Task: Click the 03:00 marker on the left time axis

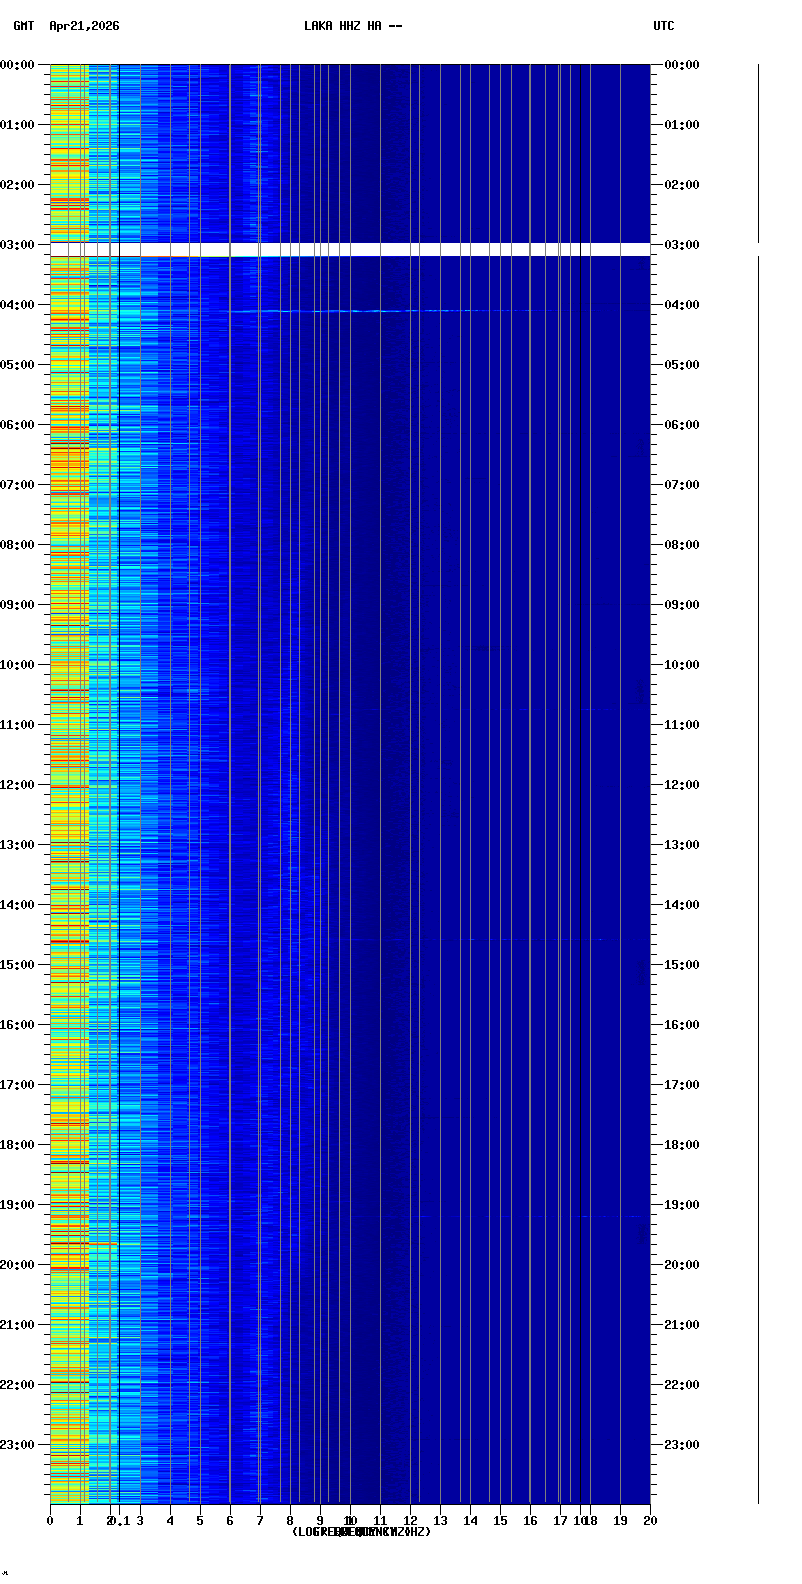Action: pyautogui.click(x=17, y=245)
